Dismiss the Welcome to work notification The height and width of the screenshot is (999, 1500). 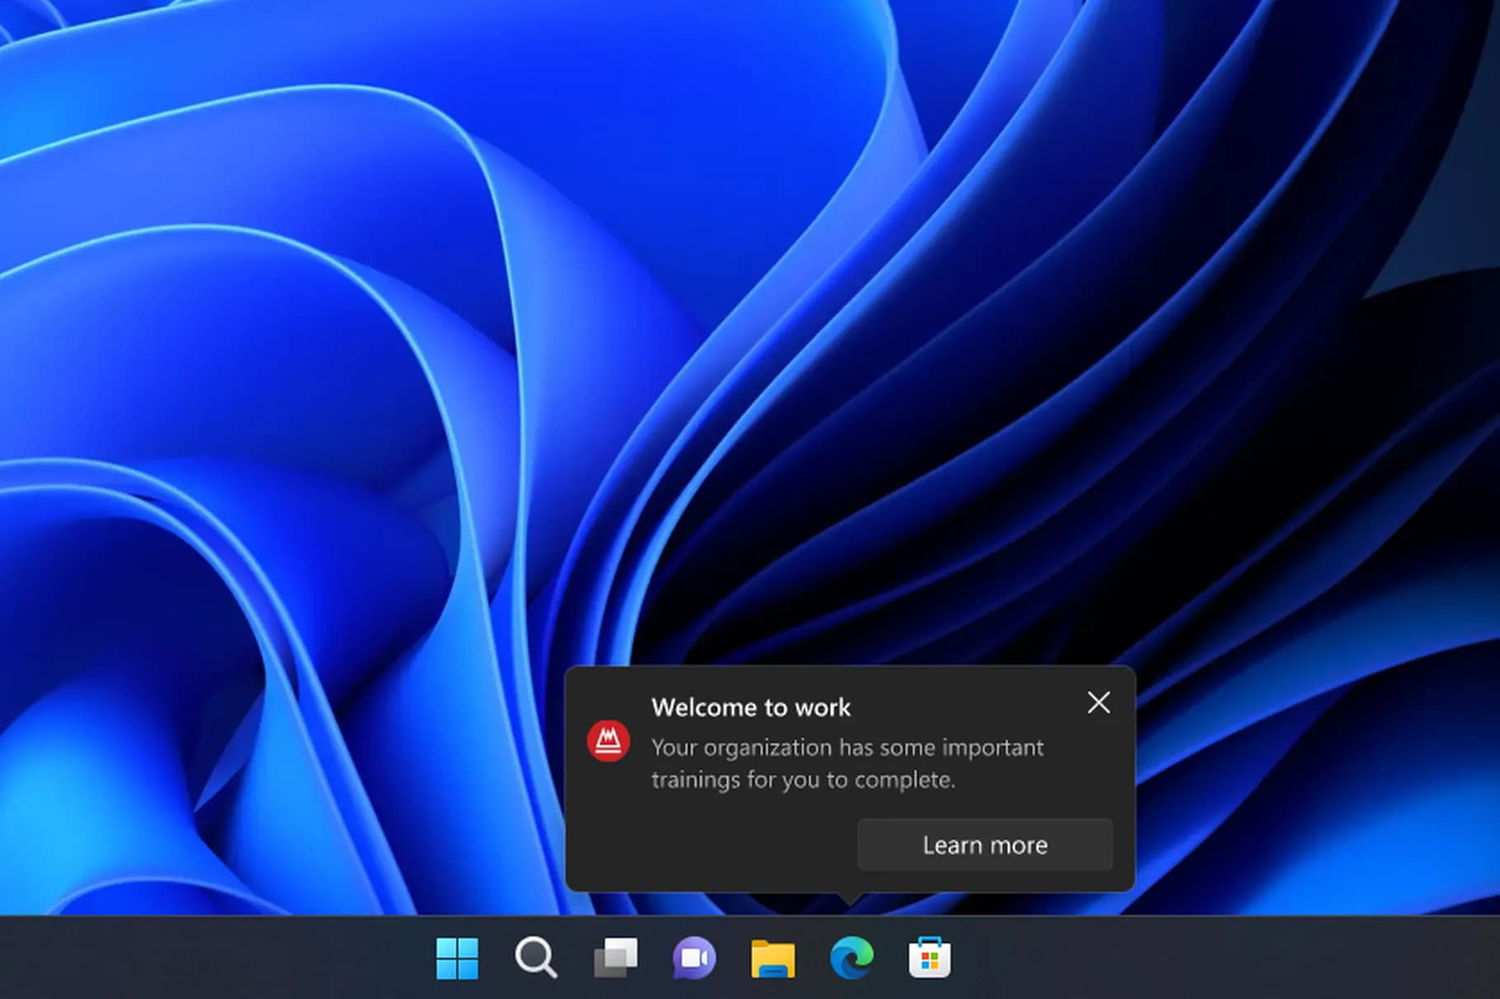1098,703
